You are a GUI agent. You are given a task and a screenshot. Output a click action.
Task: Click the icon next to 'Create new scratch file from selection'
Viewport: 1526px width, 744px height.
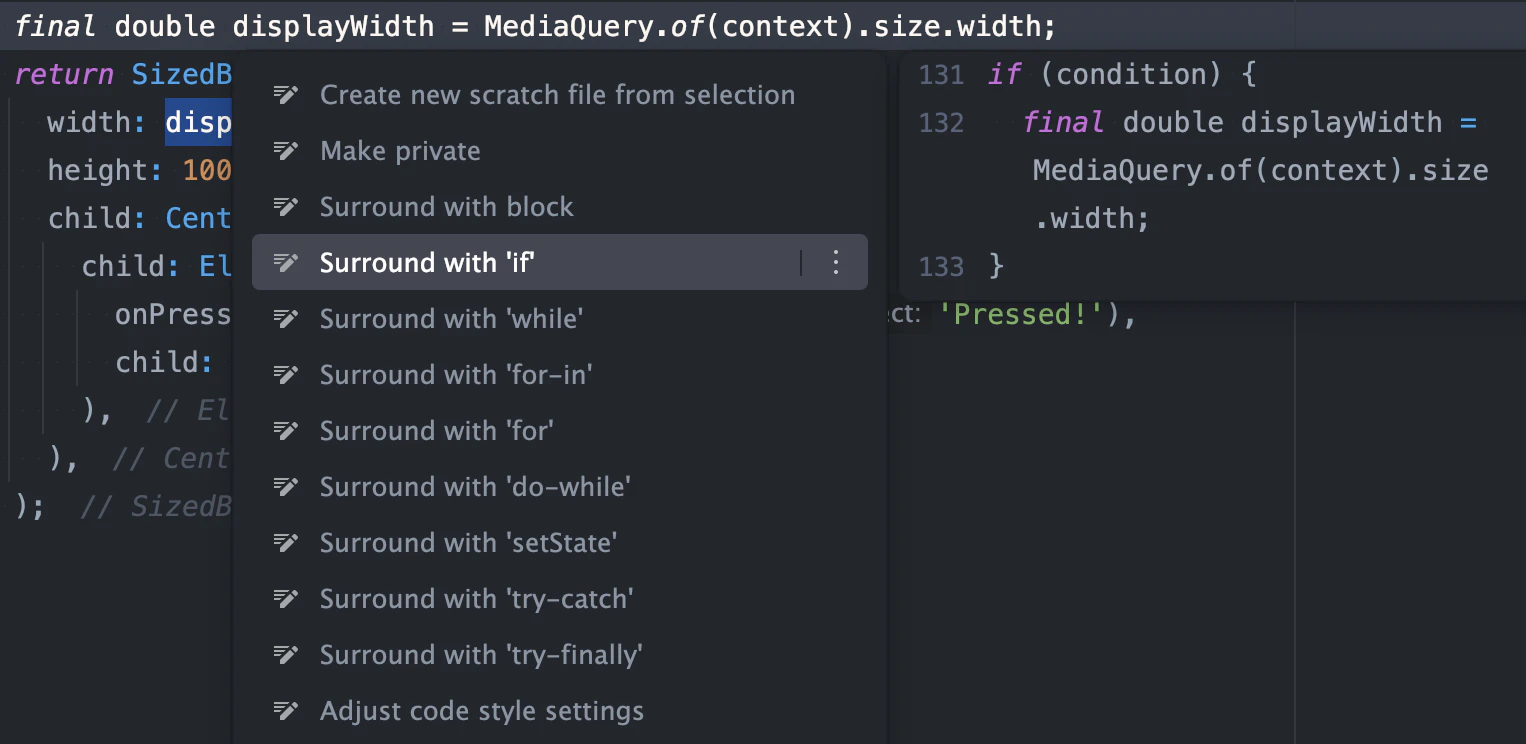click(x=285, y=94)
